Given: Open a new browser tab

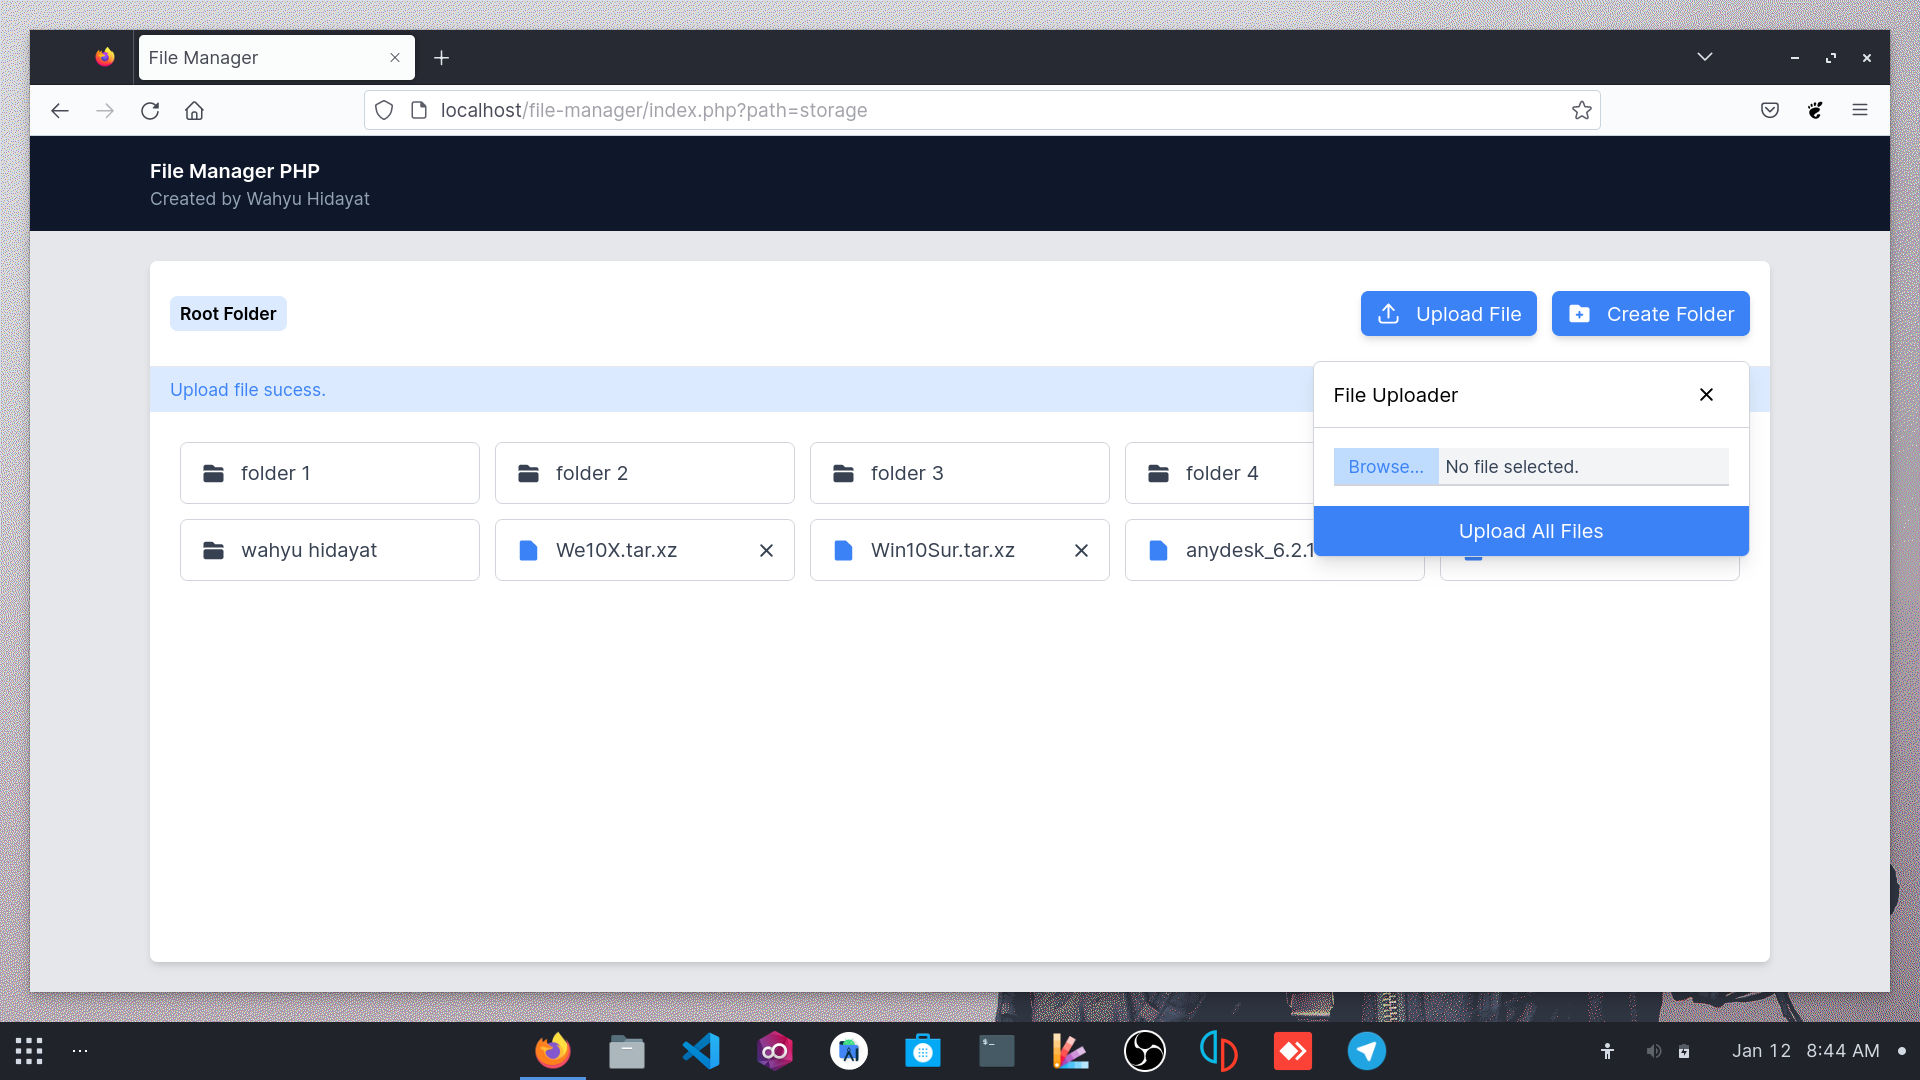Looking at the screenshot, I should (441, 58).
